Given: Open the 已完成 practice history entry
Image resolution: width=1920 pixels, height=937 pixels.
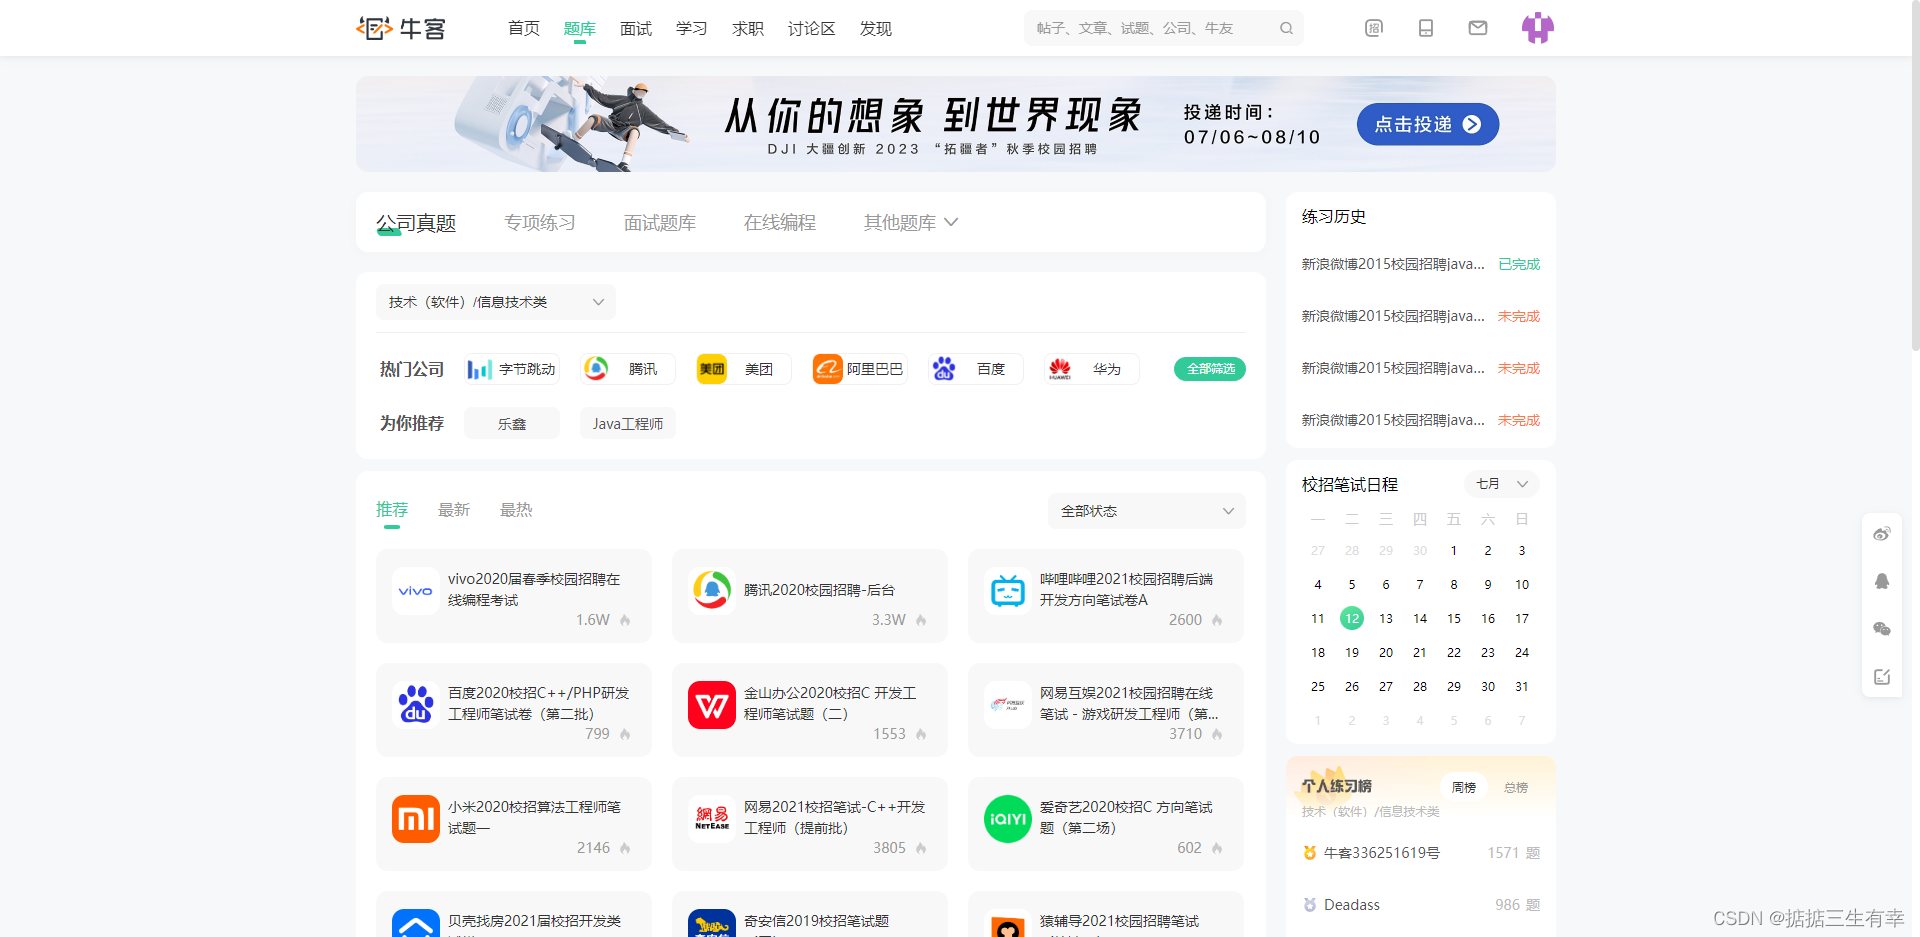Looking at the screenshot, I should (x=1421, y=264).
